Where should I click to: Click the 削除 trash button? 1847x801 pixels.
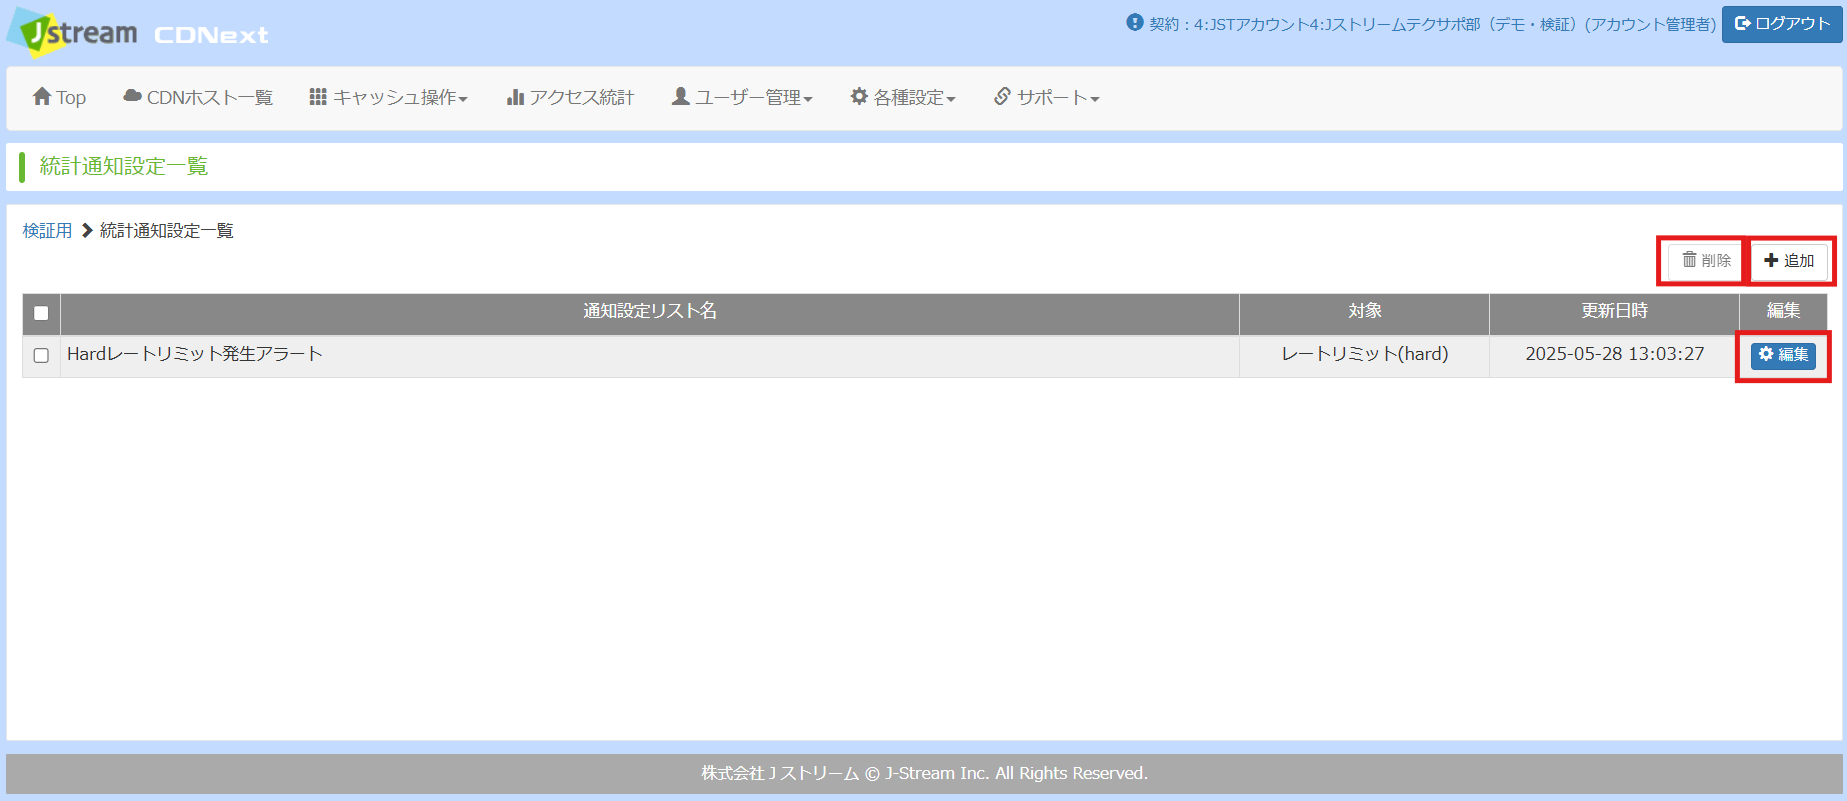click(x=1706, y=261)
